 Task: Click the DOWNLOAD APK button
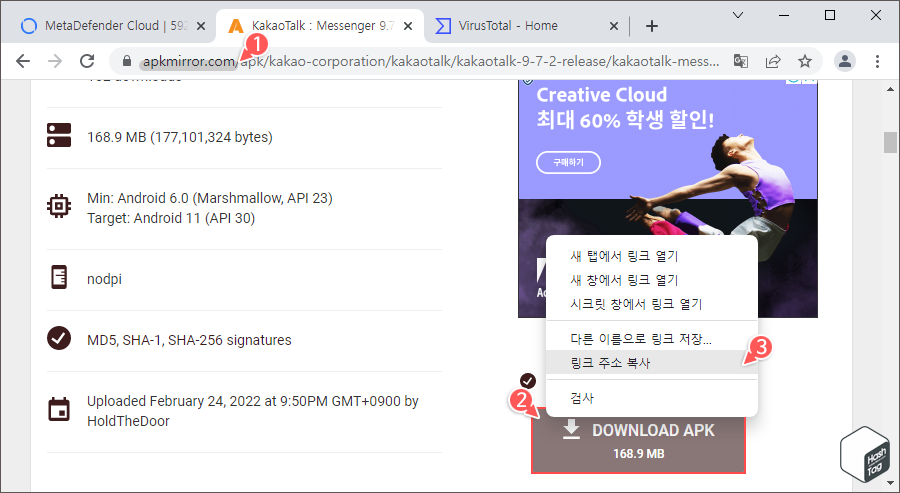[x=638, y=441]
